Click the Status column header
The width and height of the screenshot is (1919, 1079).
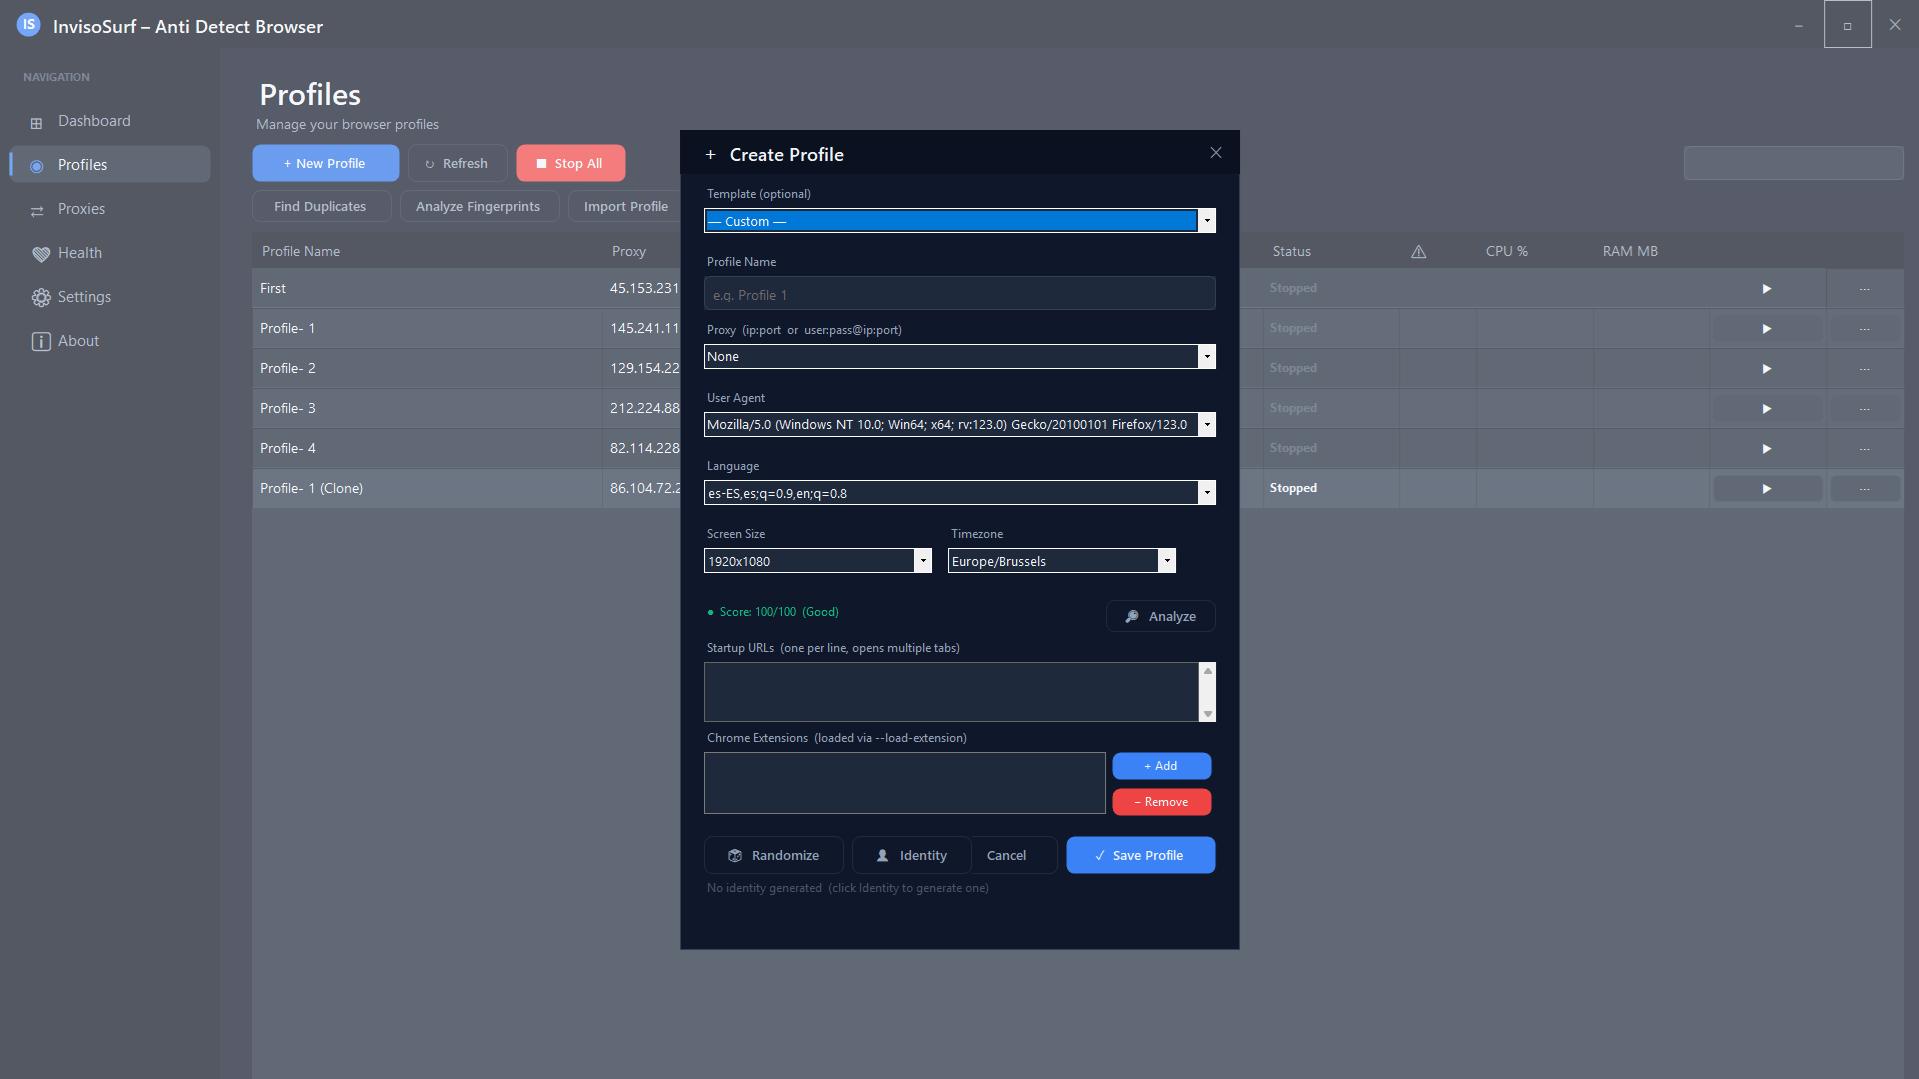[1291, 251]
